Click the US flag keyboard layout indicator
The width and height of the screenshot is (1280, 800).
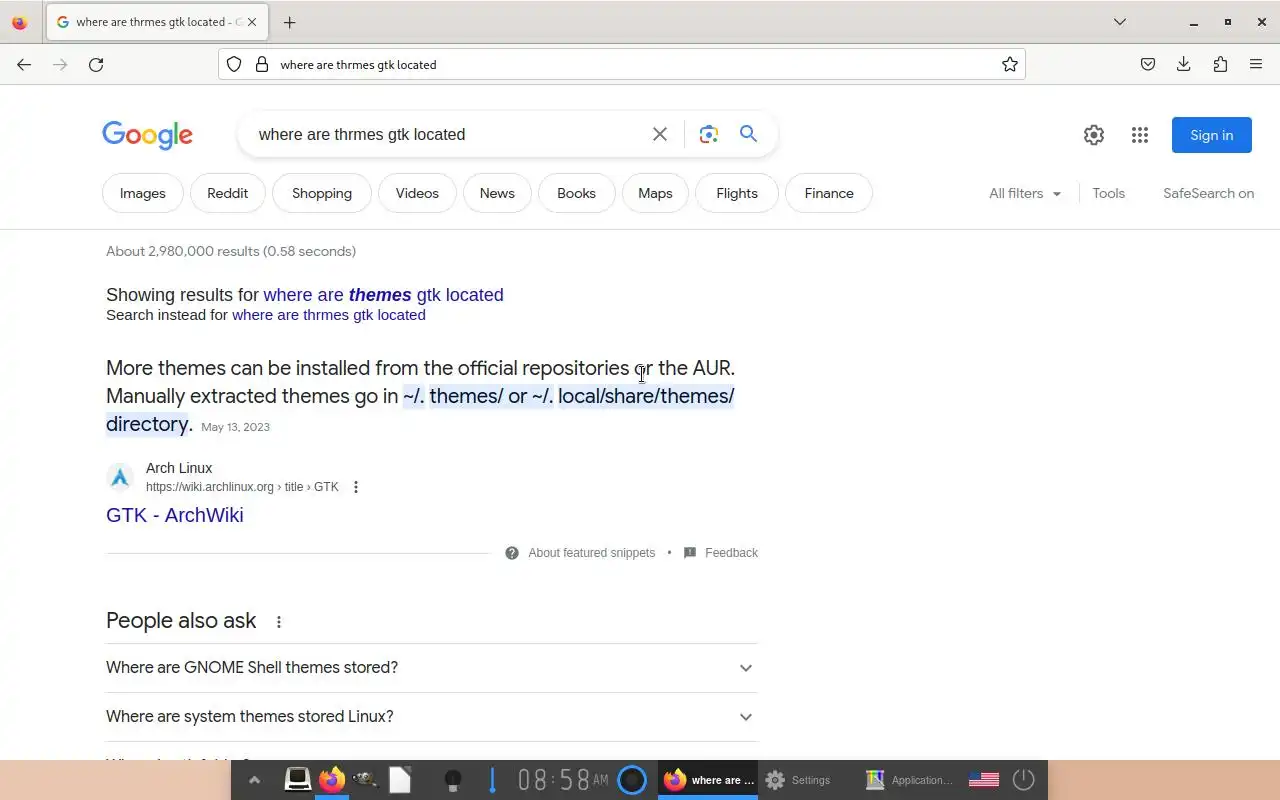point(984,779)
